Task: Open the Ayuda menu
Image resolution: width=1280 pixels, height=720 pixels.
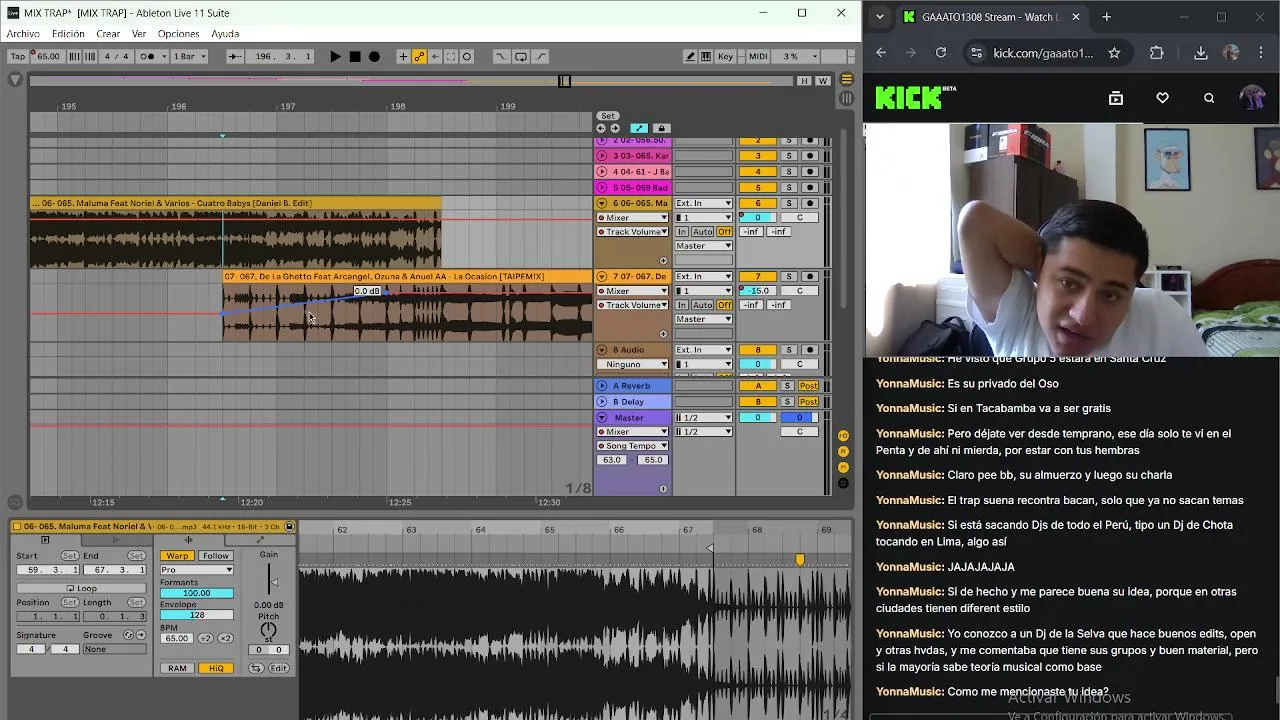Action: coord(225,34)
